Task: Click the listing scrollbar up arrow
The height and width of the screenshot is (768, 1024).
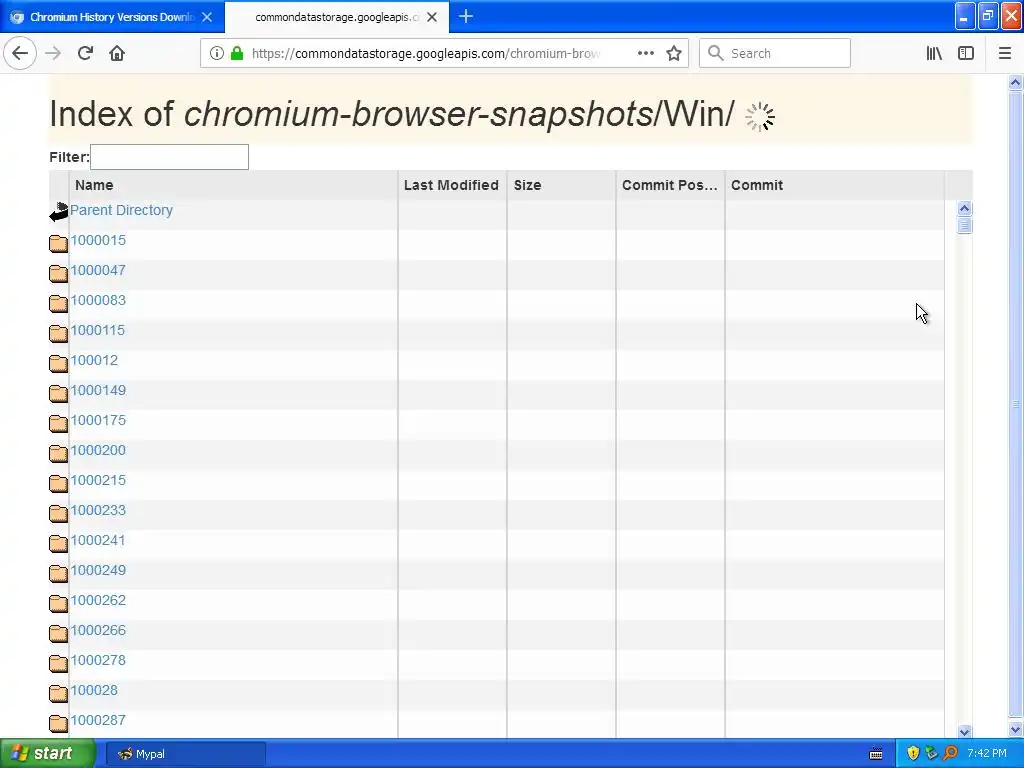Action: [965, 209]
